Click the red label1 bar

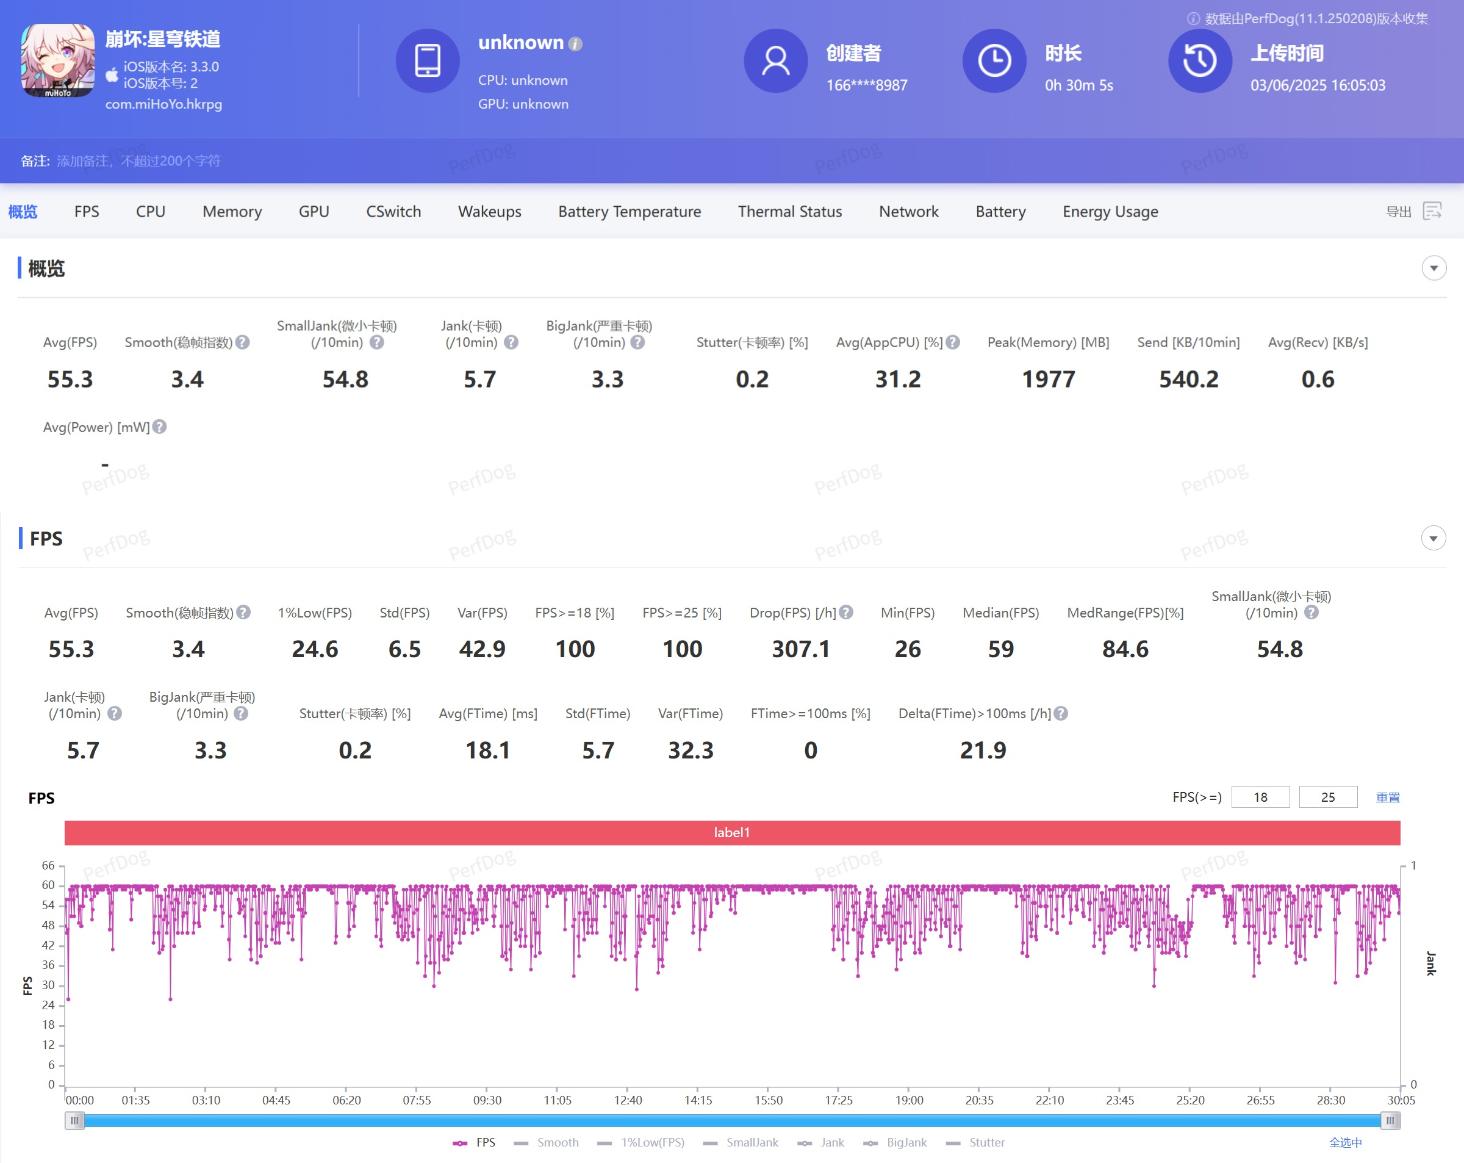point(732,832)
